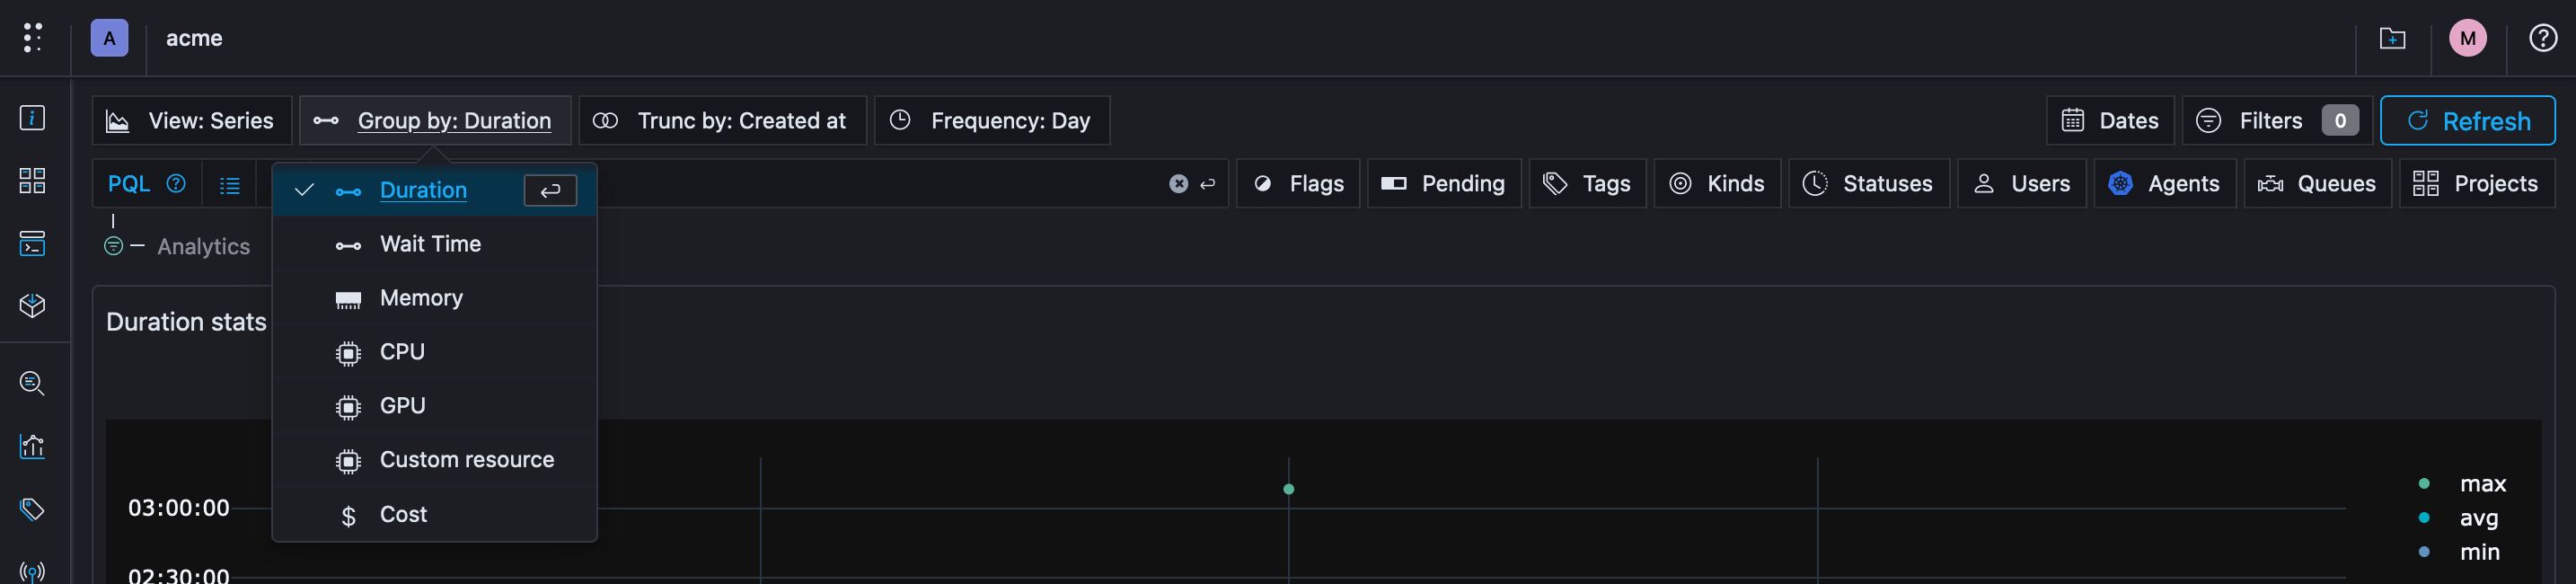
Task: Click the Filters count badge 0
Action: (2340, 121)
